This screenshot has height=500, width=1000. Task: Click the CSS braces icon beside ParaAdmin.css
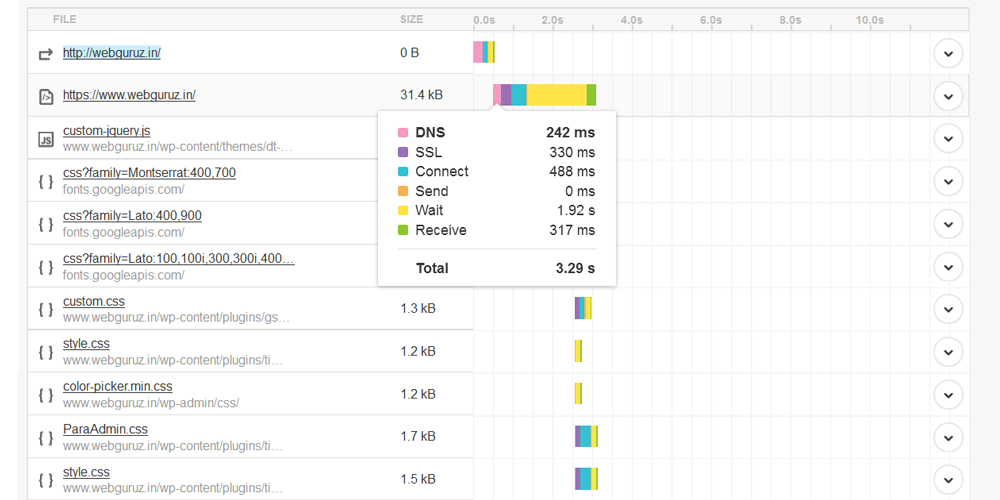(x=45, y=437)
